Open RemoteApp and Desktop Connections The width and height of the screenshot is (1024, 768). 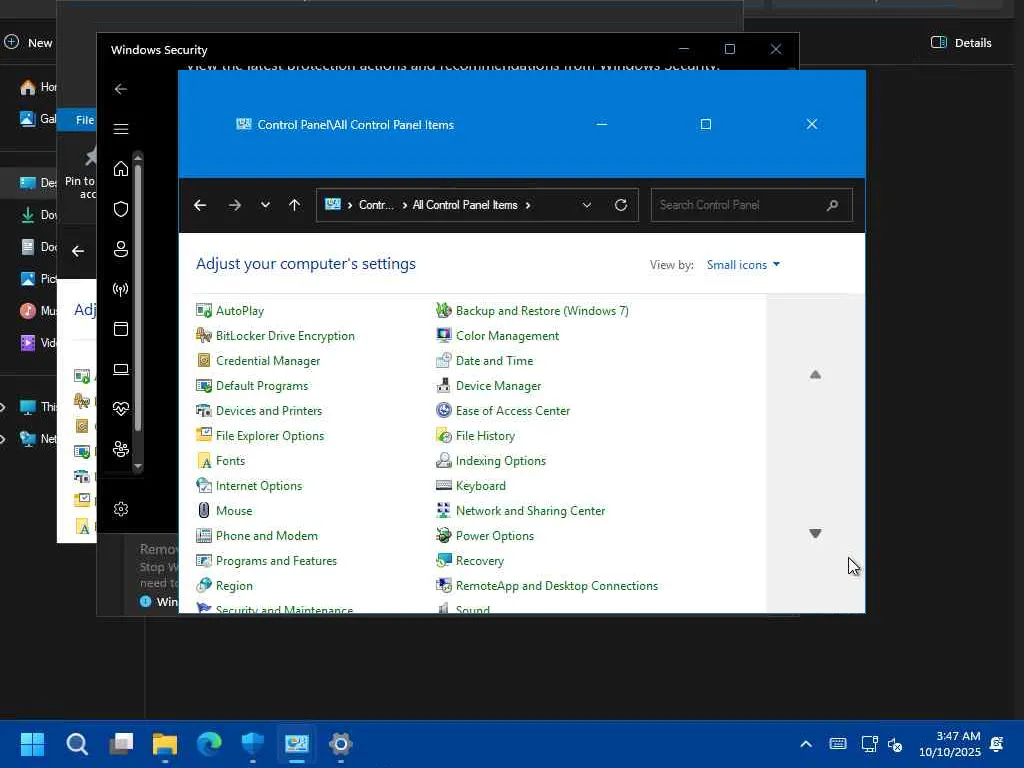(547, 586)
